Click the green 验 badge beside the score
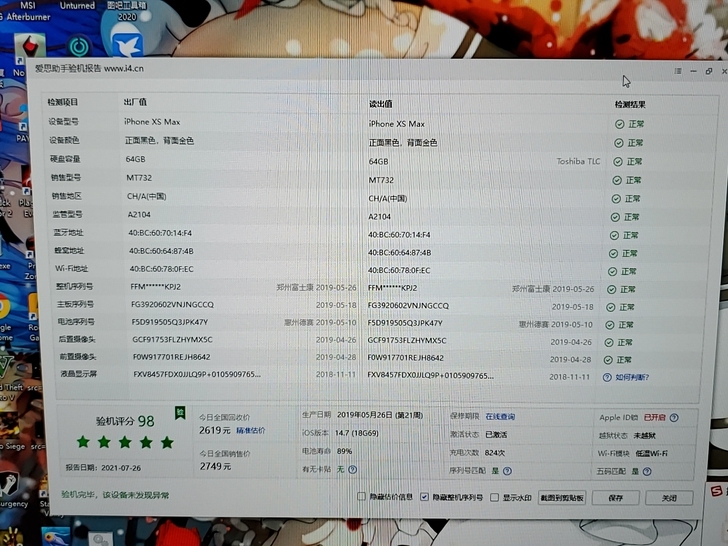 [180, 412]
